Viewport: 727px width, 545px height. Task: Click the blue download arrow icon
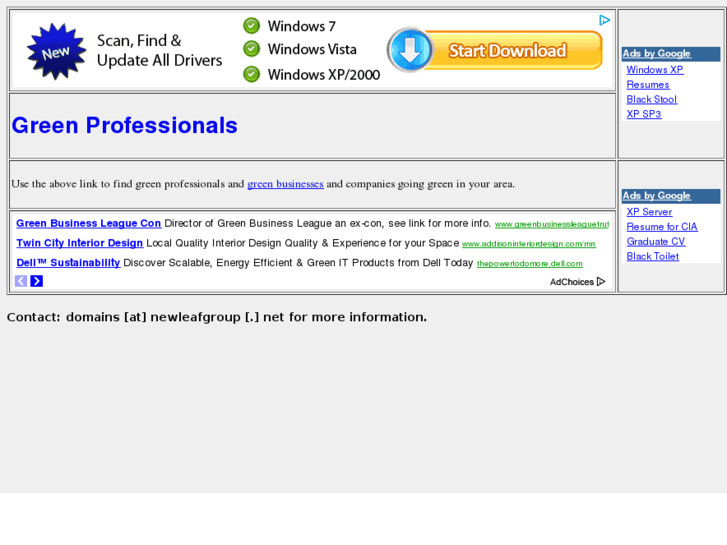[x=410, y=50]
